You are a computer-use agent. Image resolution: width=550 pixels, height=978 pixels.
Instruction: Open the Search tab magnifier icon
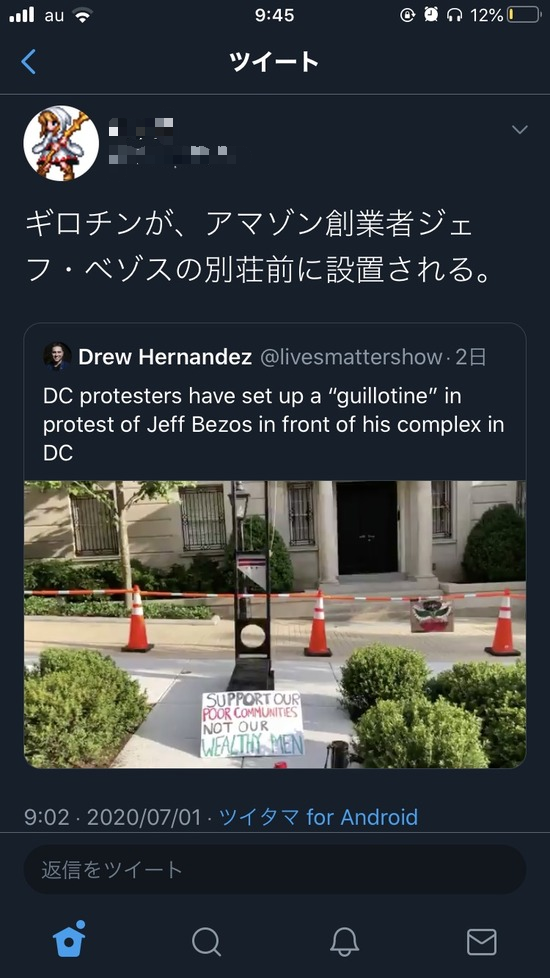pos(206,941)
